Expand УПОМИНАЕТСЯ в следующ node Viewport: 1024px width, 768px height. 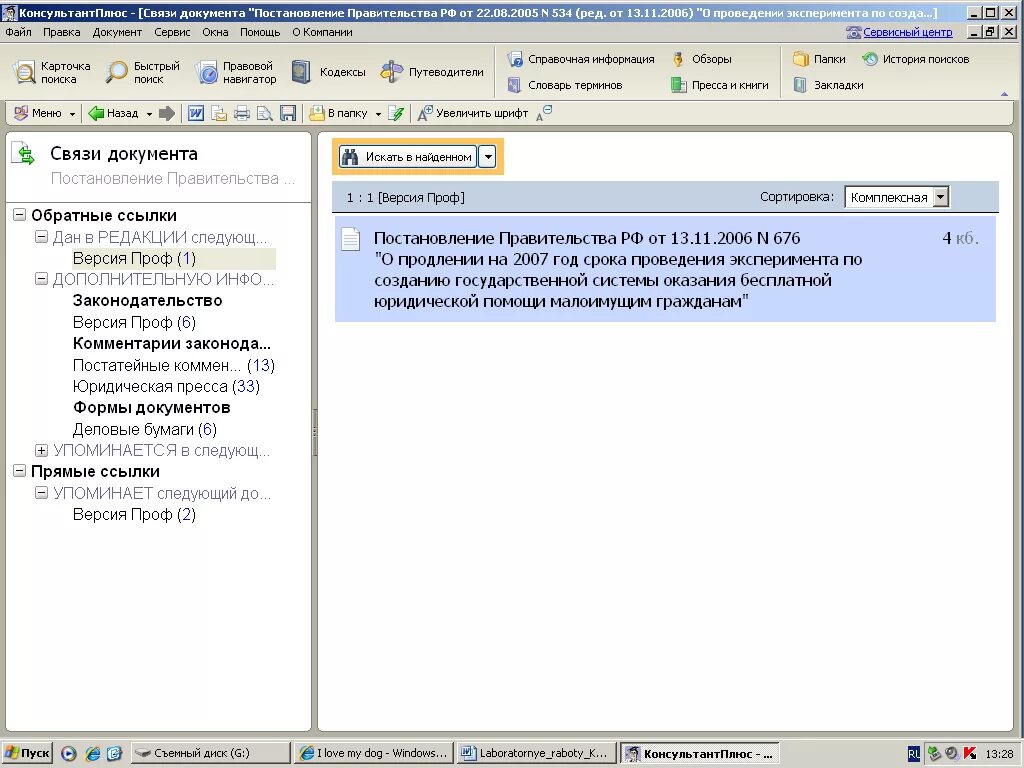(41, 450)
